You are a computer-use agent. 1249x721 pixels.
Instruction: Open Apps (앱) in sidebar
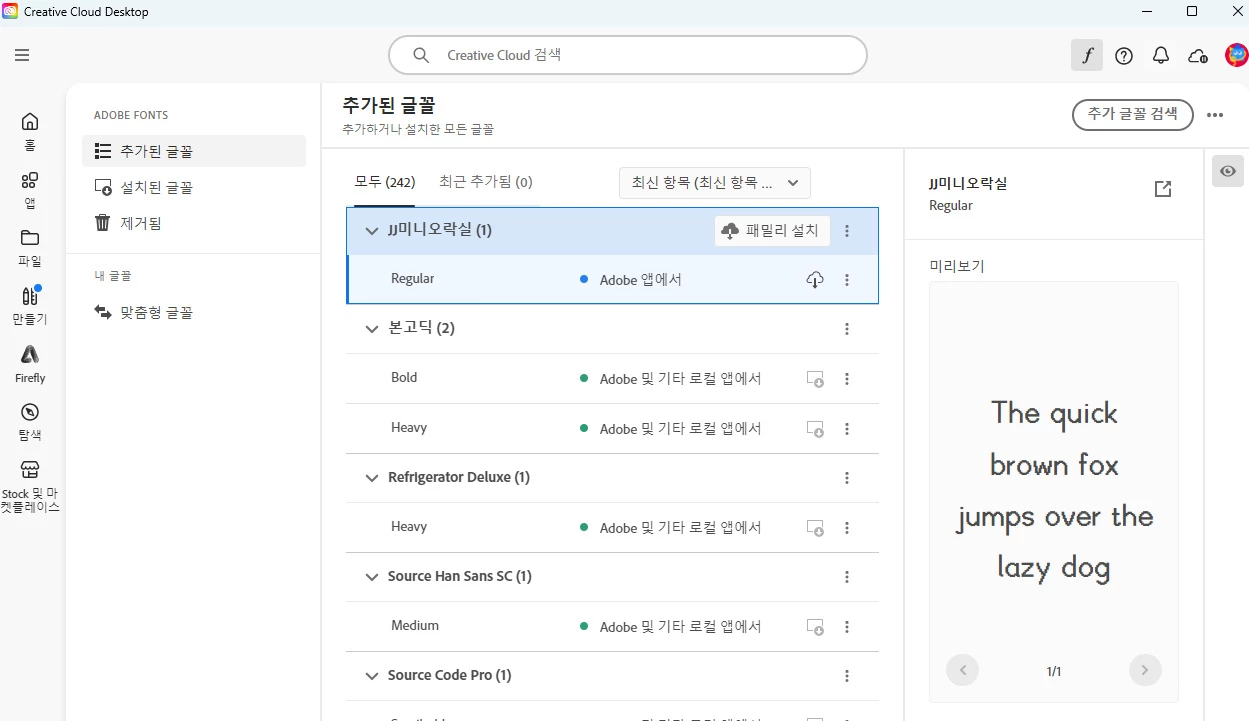pos(30,190)
